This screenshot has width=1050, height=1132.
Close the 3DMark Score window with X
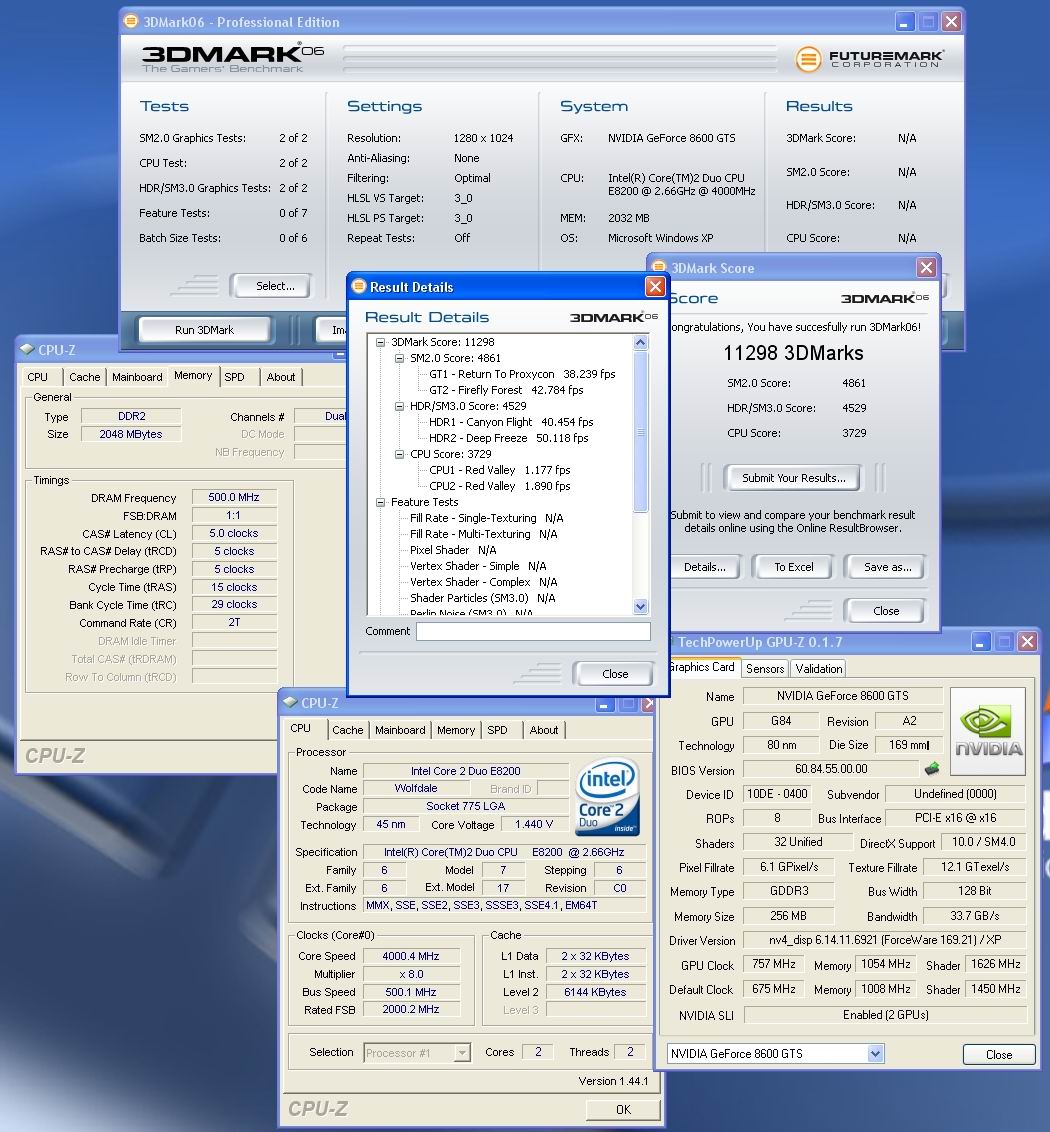point(927,268)
